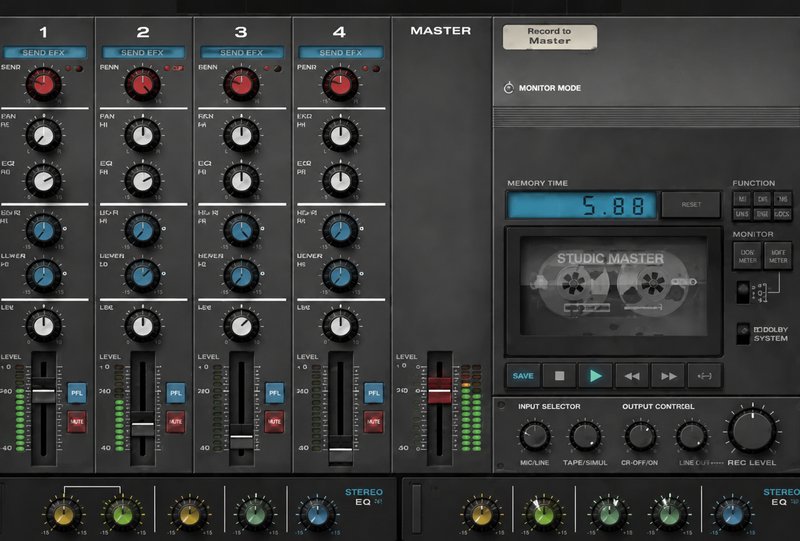800x541 pixels.
Task: Click the loop button right of fast forward
Action: [705, 376]
